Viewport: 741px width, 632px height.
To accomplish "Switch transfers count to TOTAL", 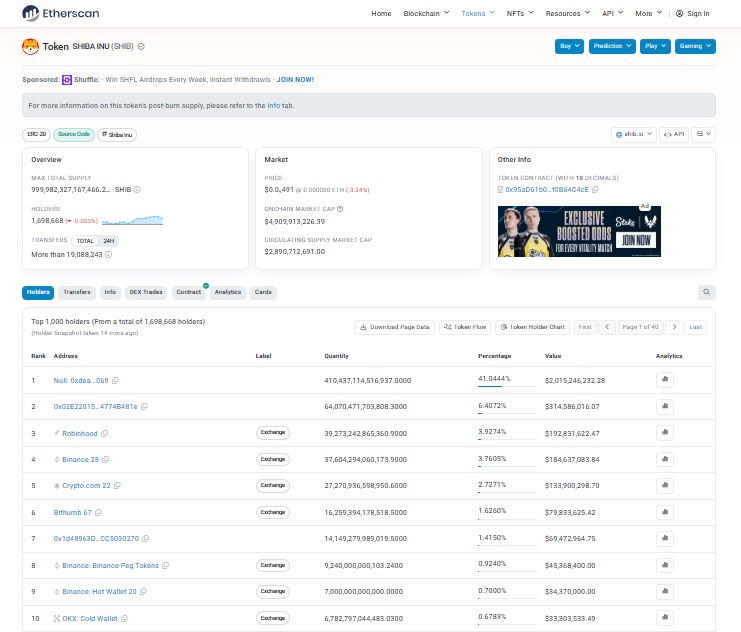I will 85,241.
